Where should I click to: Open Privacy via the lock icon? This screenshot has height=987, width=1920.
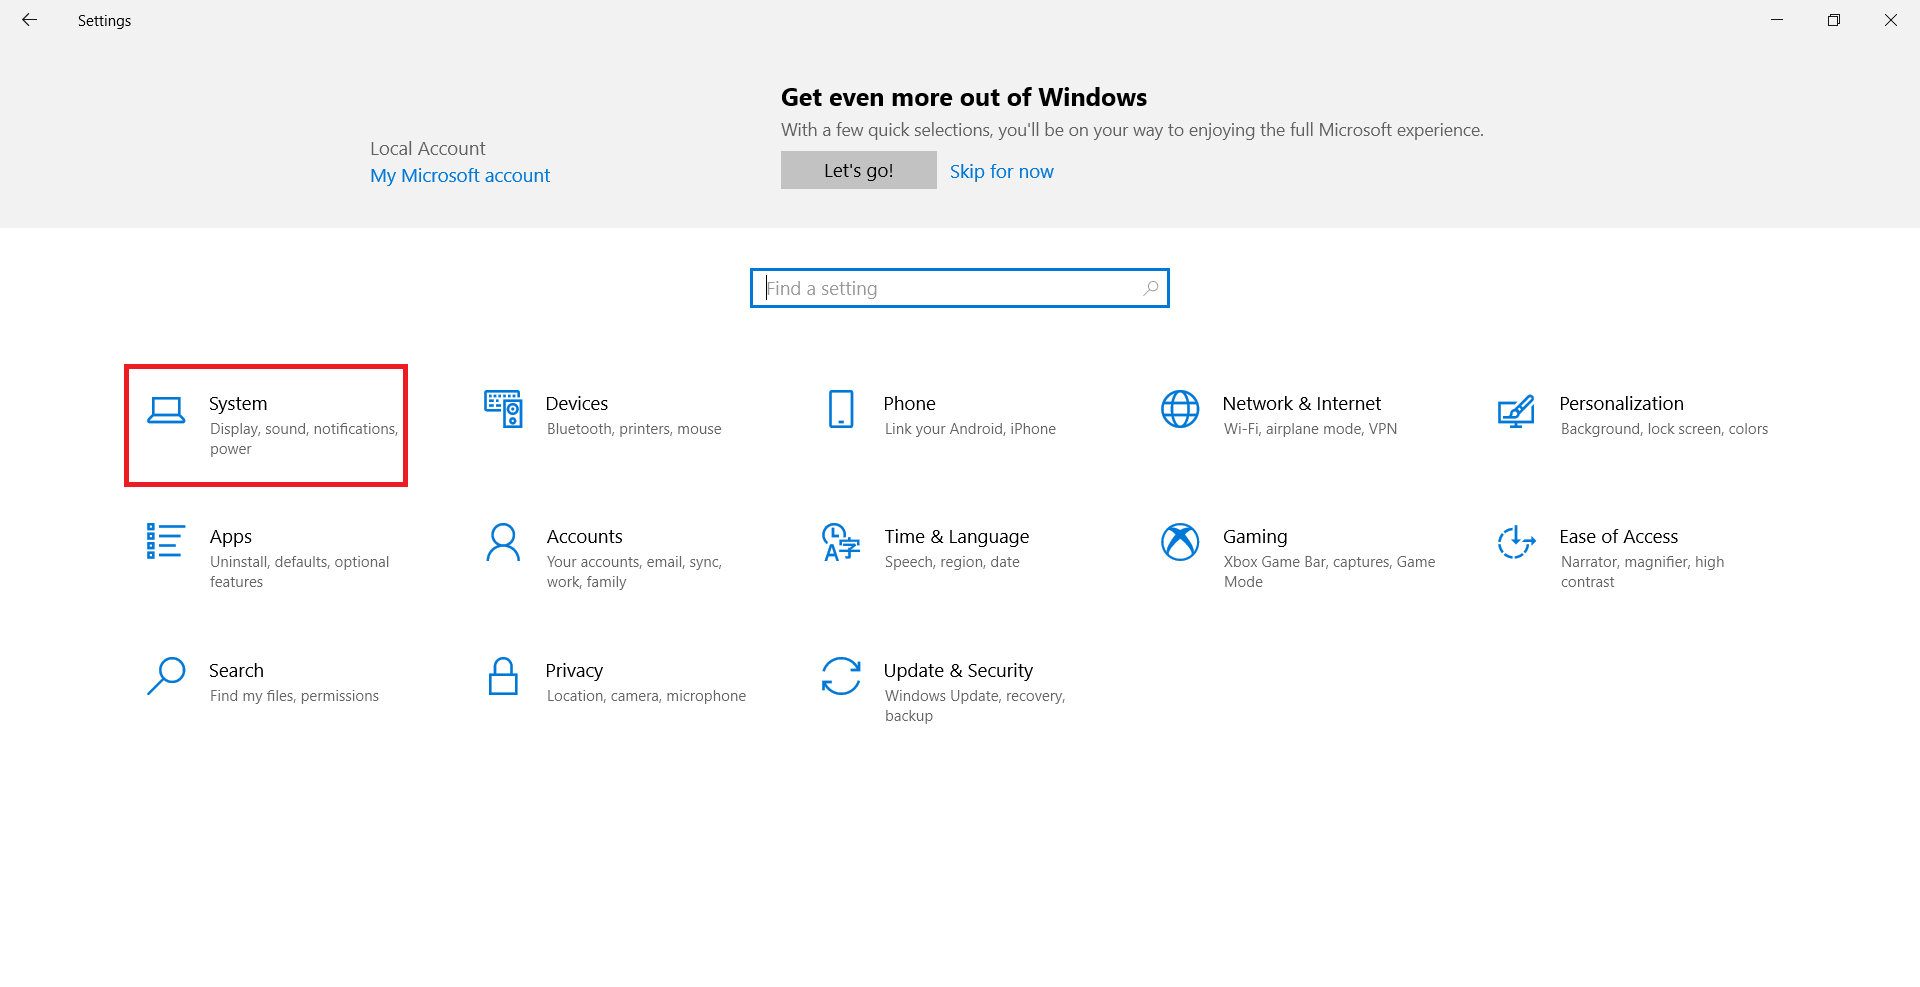tap(503, 676)
